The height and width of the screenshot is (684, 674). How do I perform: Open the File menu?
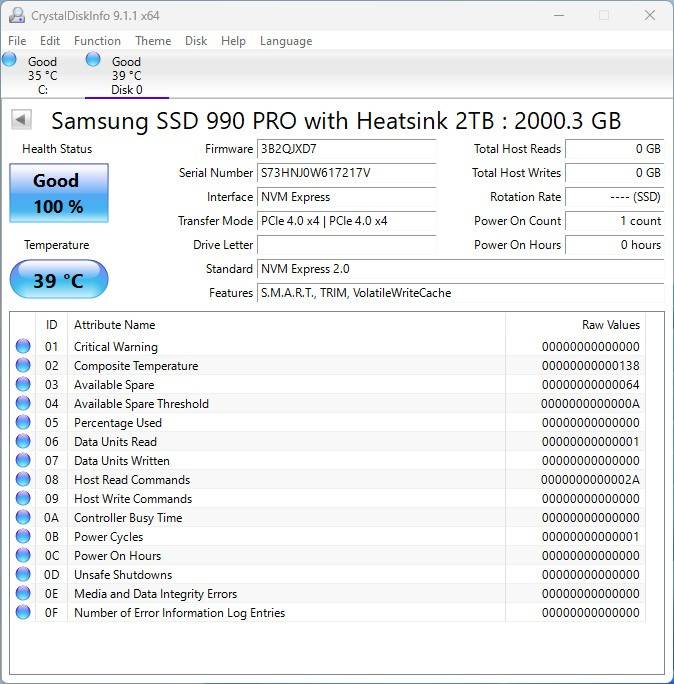(x=17, y=41)
